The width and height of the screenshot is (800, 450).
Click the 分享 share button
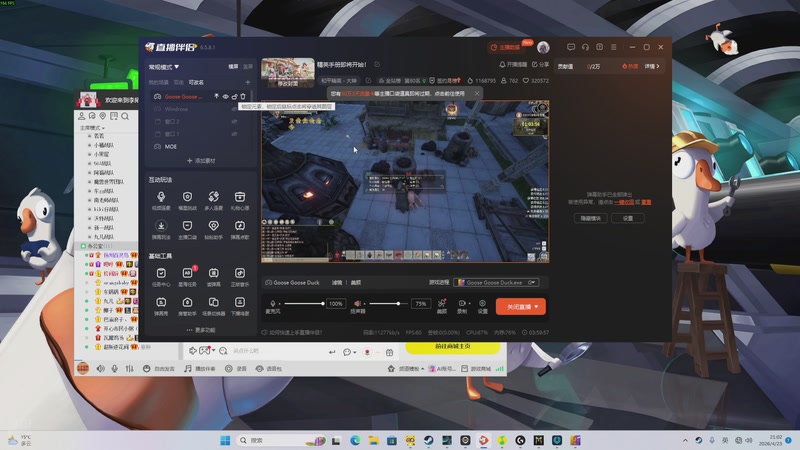click(x=540, y=64)
